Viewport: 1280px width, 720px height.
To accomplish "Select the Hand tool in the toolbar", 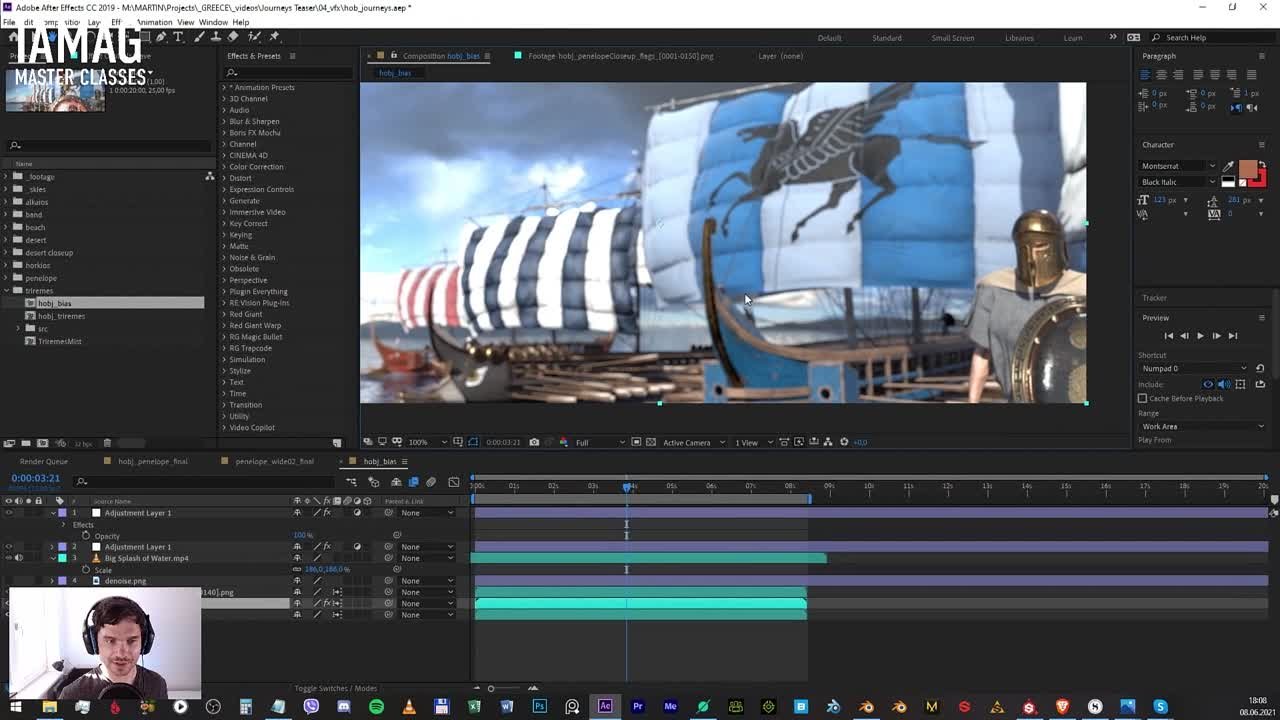I will pyautogui.click(x=52, y=37).
